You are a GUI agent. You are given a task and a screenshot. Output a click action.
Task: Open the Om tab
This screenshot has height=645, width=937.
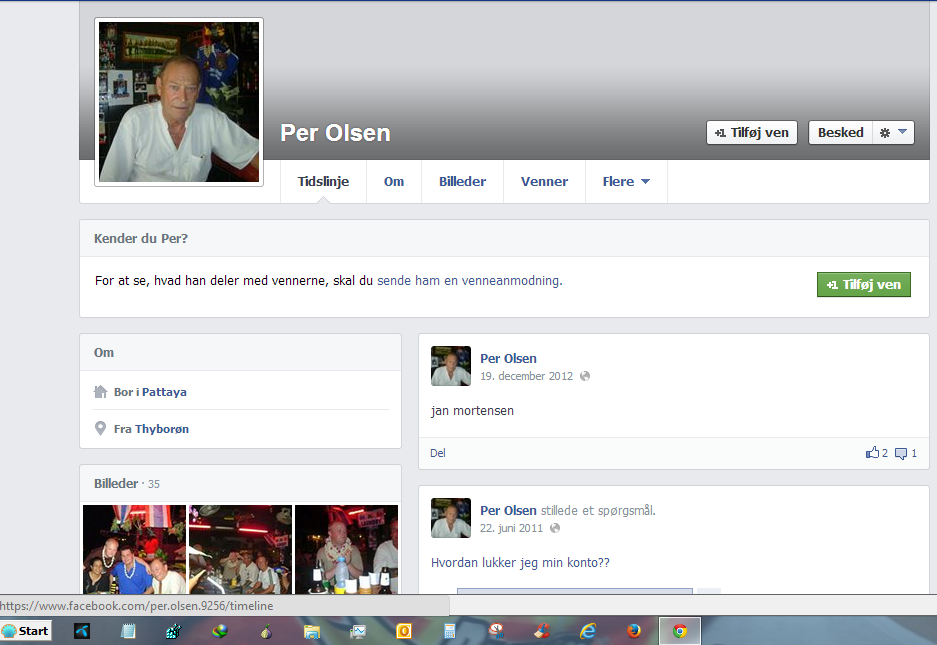[394, 182]
